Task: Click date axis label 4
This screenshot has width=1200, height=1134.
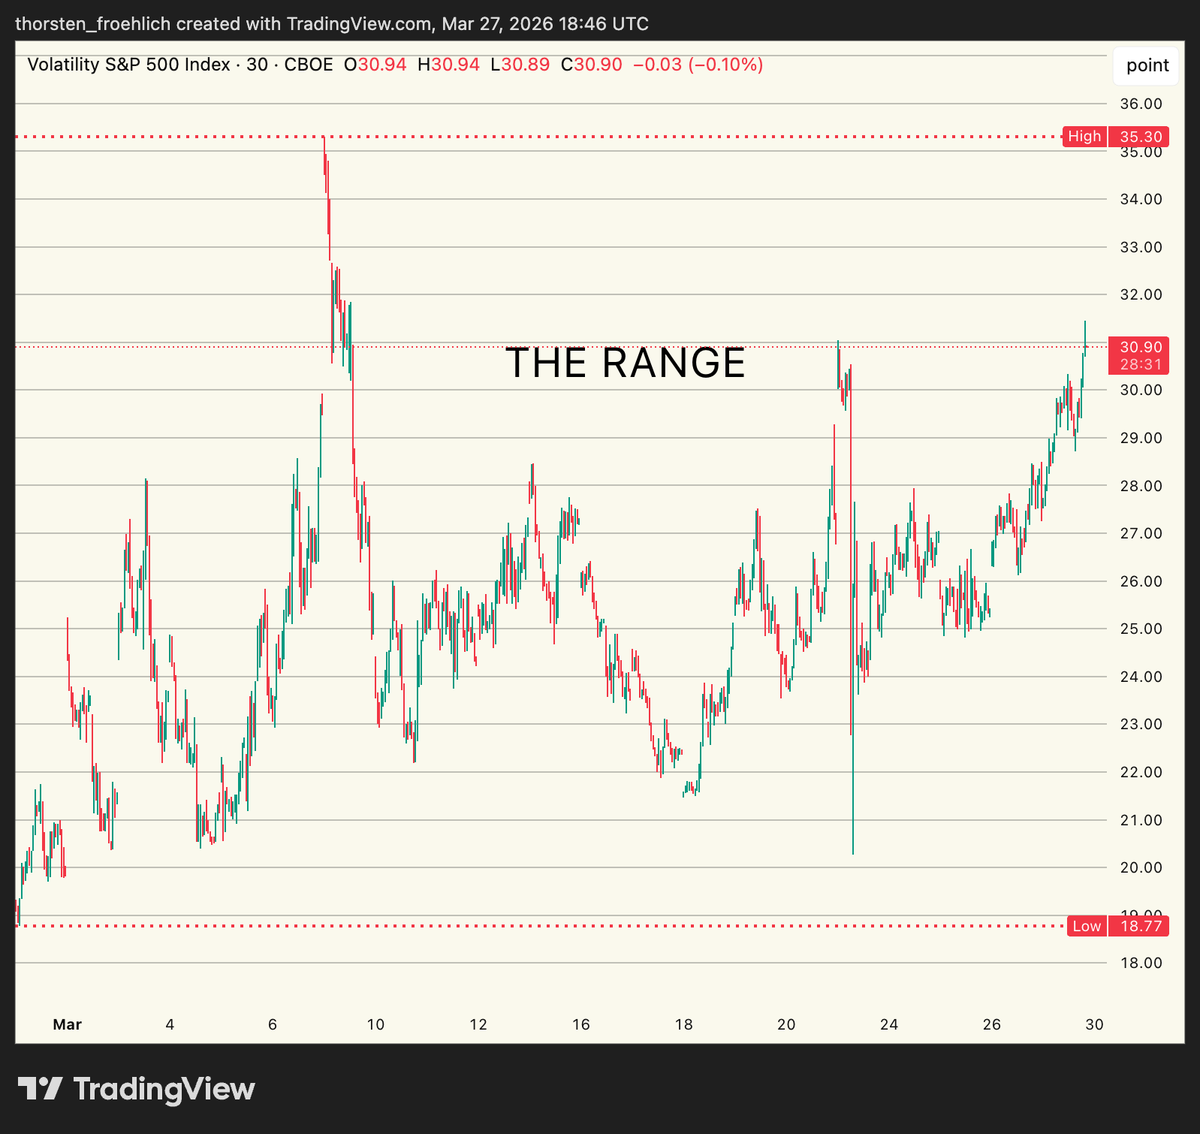Action: pyautogui.click(x=170, y=1024)
